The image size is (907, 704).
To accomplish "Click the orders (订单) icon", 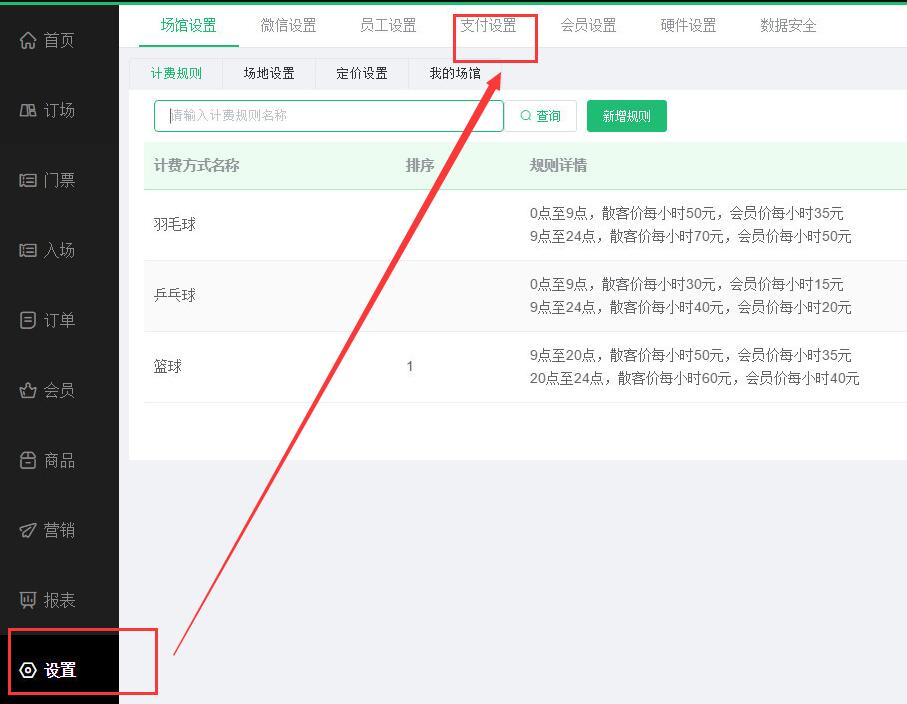I will pyautogui.click(x=28, y=320).
